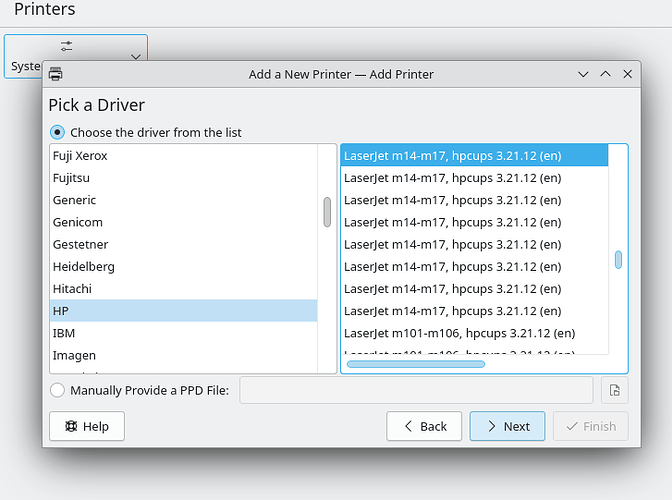Click the Help button
Screen dimensions: 672x500
(87, 426)
